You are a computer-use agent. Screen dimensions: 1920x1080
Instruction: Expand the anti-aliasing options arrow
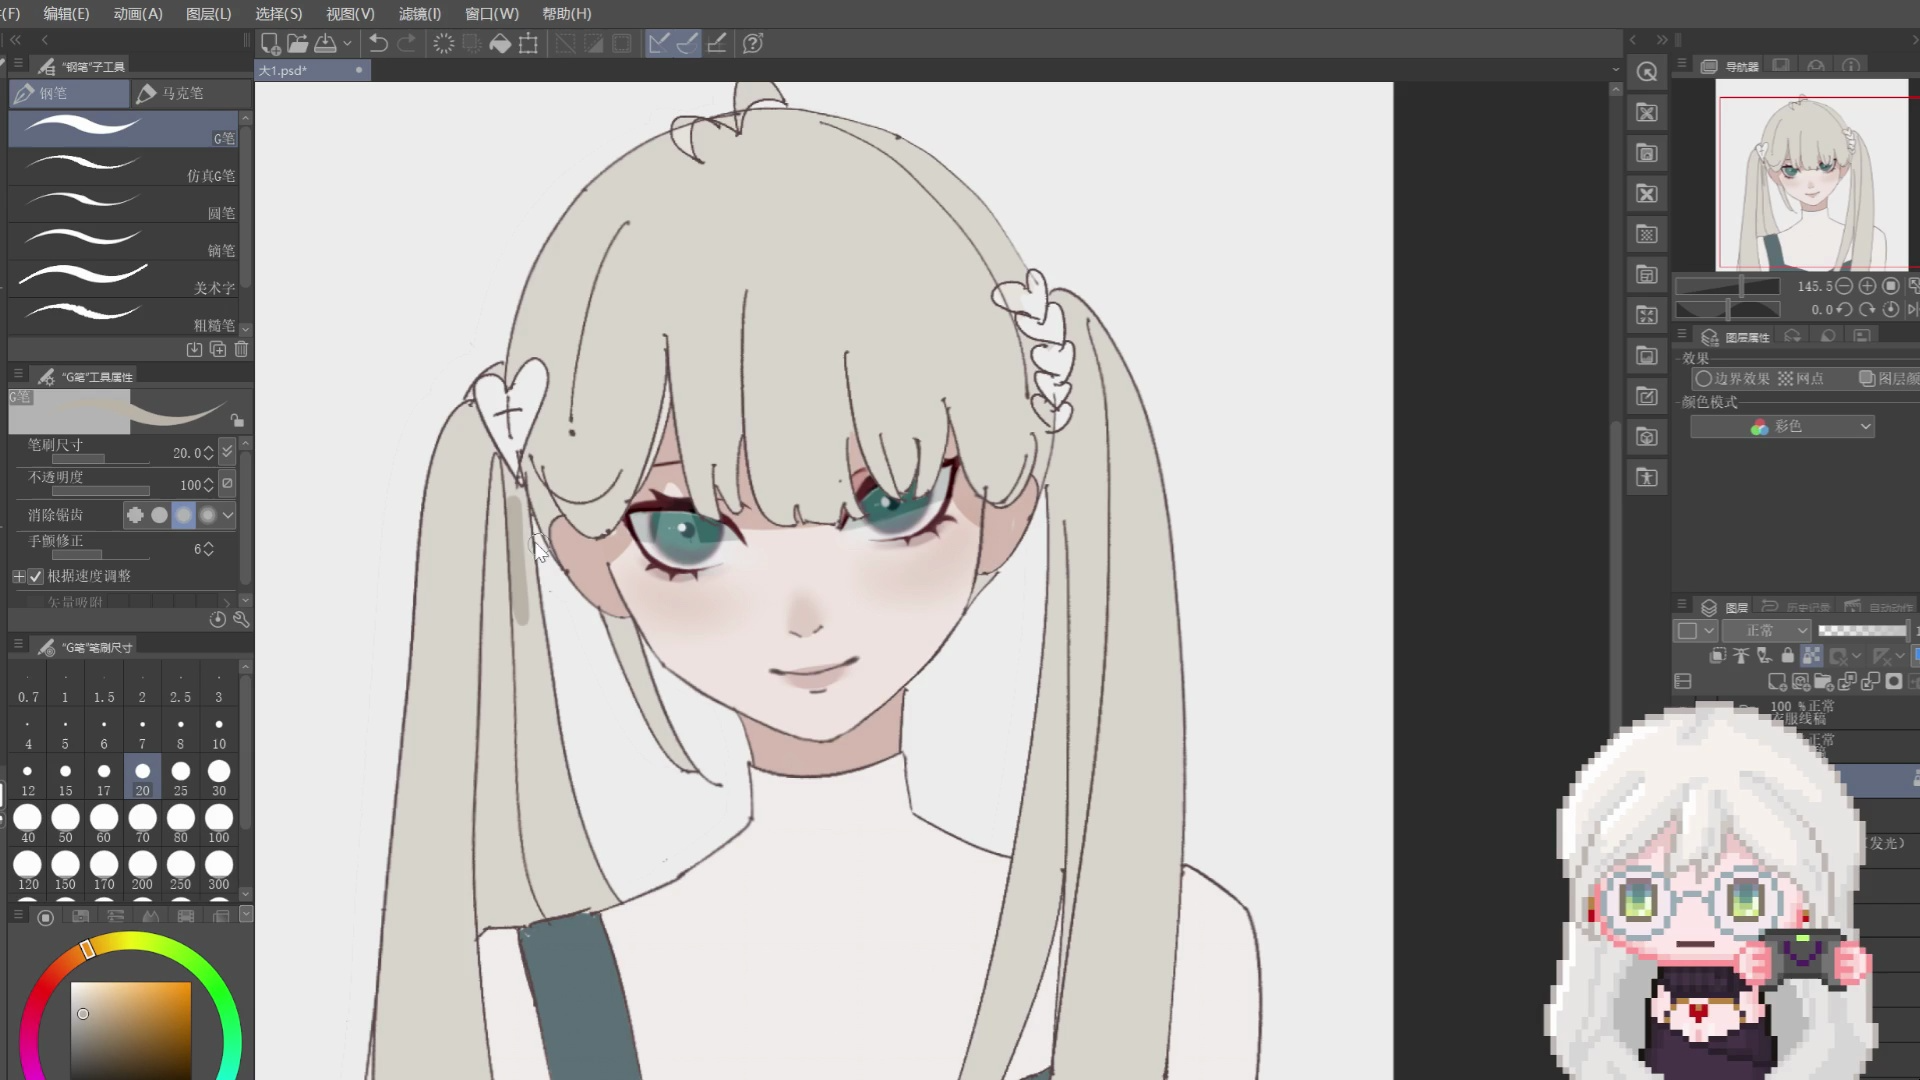(229, 515)
